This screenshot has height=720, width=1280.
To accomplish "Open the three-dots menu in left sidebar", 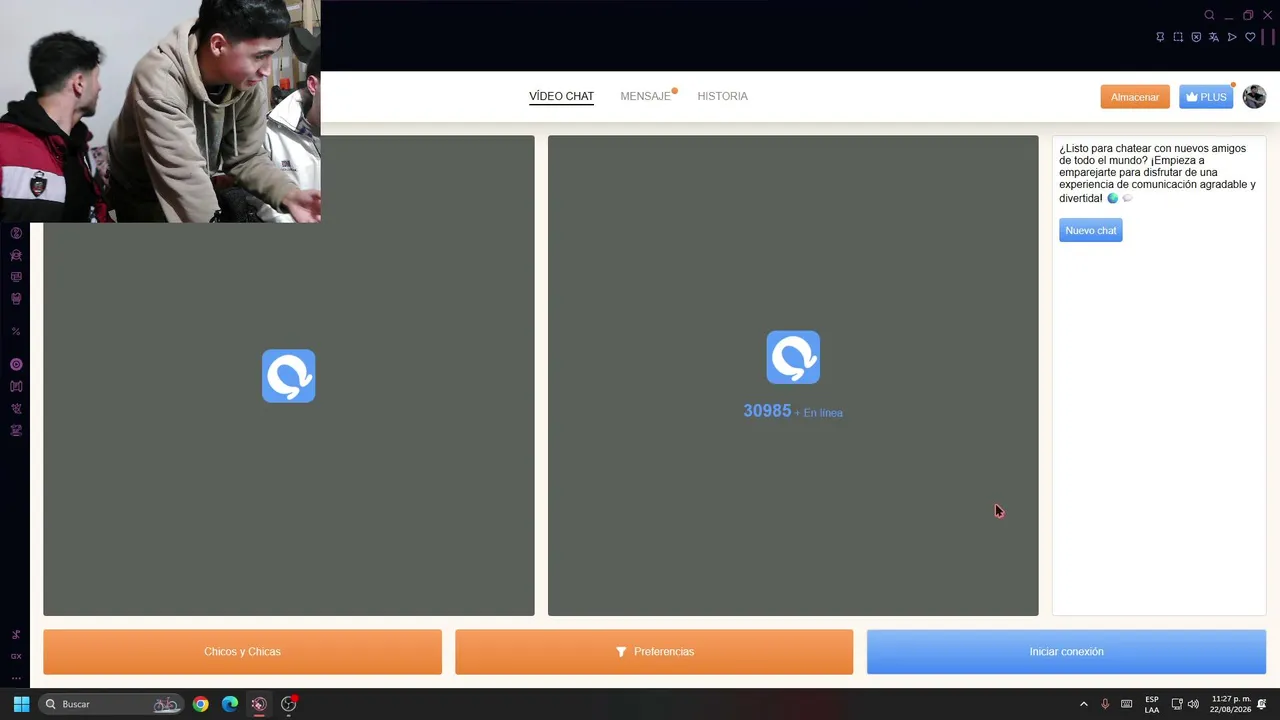I will tap(16, 678).
